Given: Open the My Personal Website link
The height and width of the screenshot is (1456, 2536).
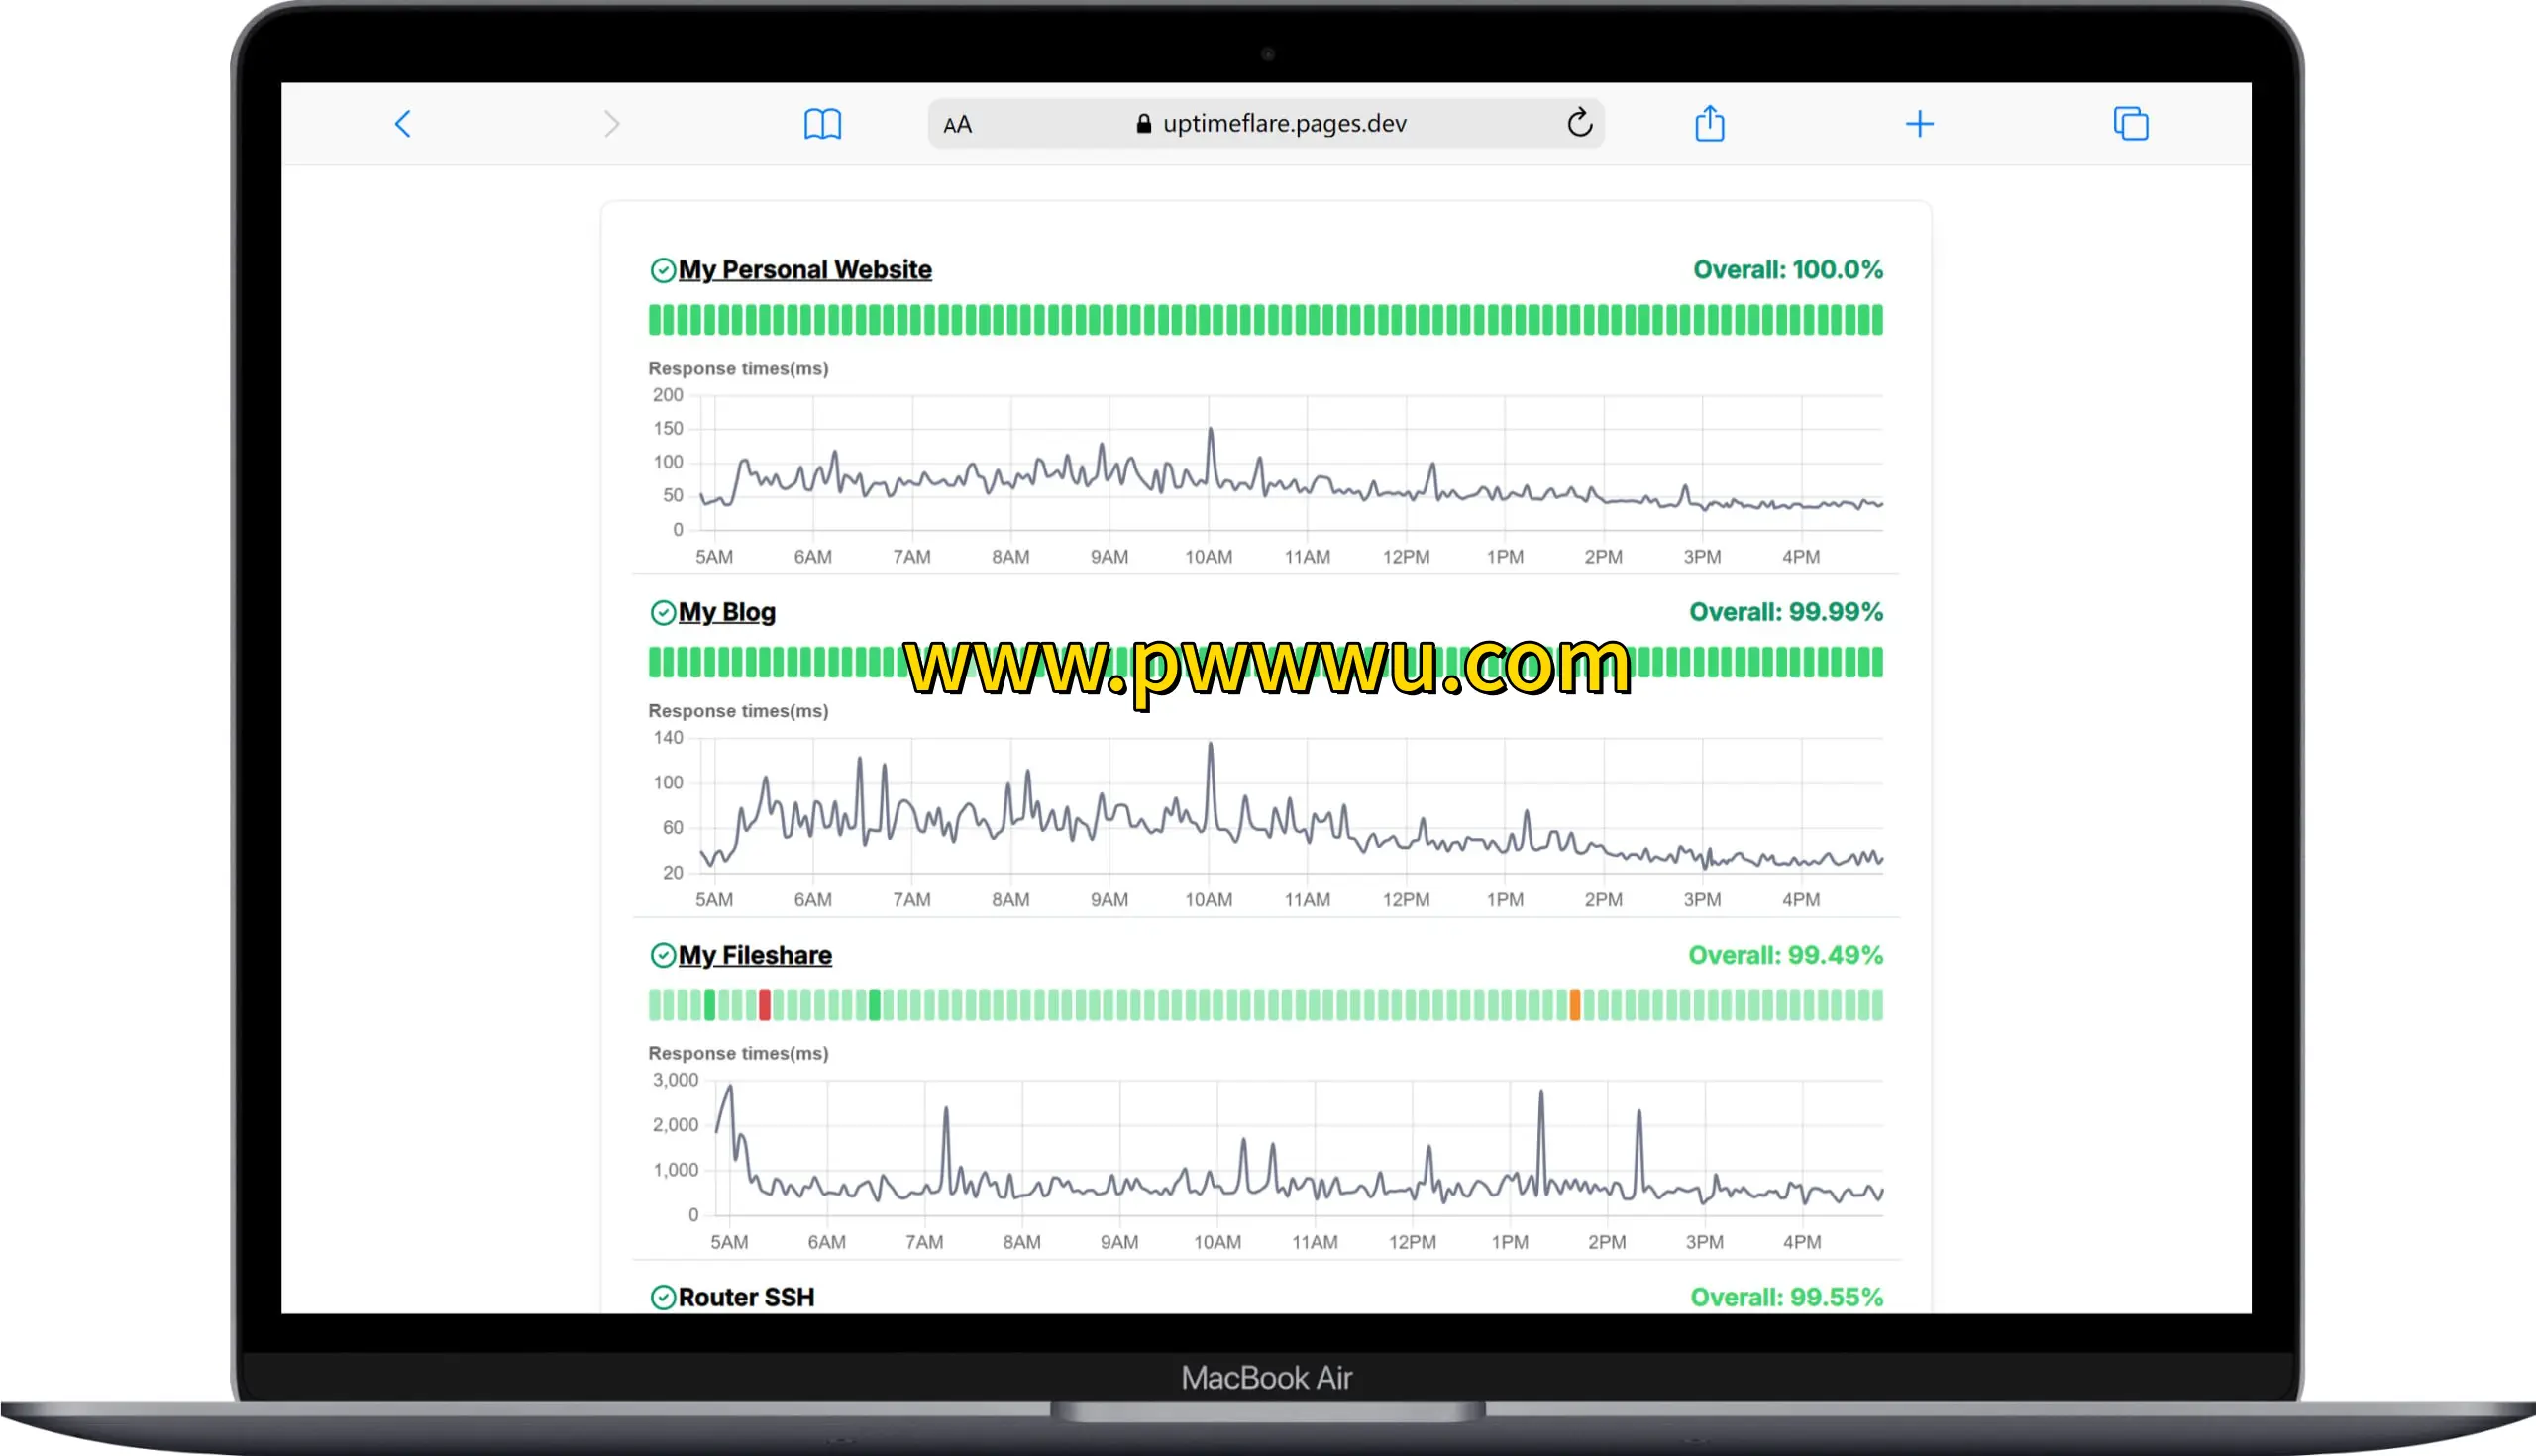Looking at the screenshot, I should point(804,270).
